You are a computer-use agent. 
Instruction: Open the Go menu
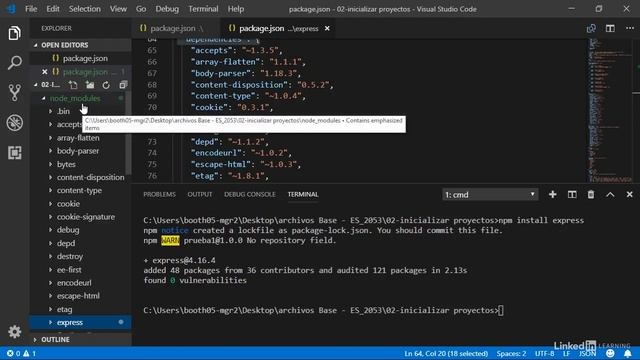coord(141,9)
